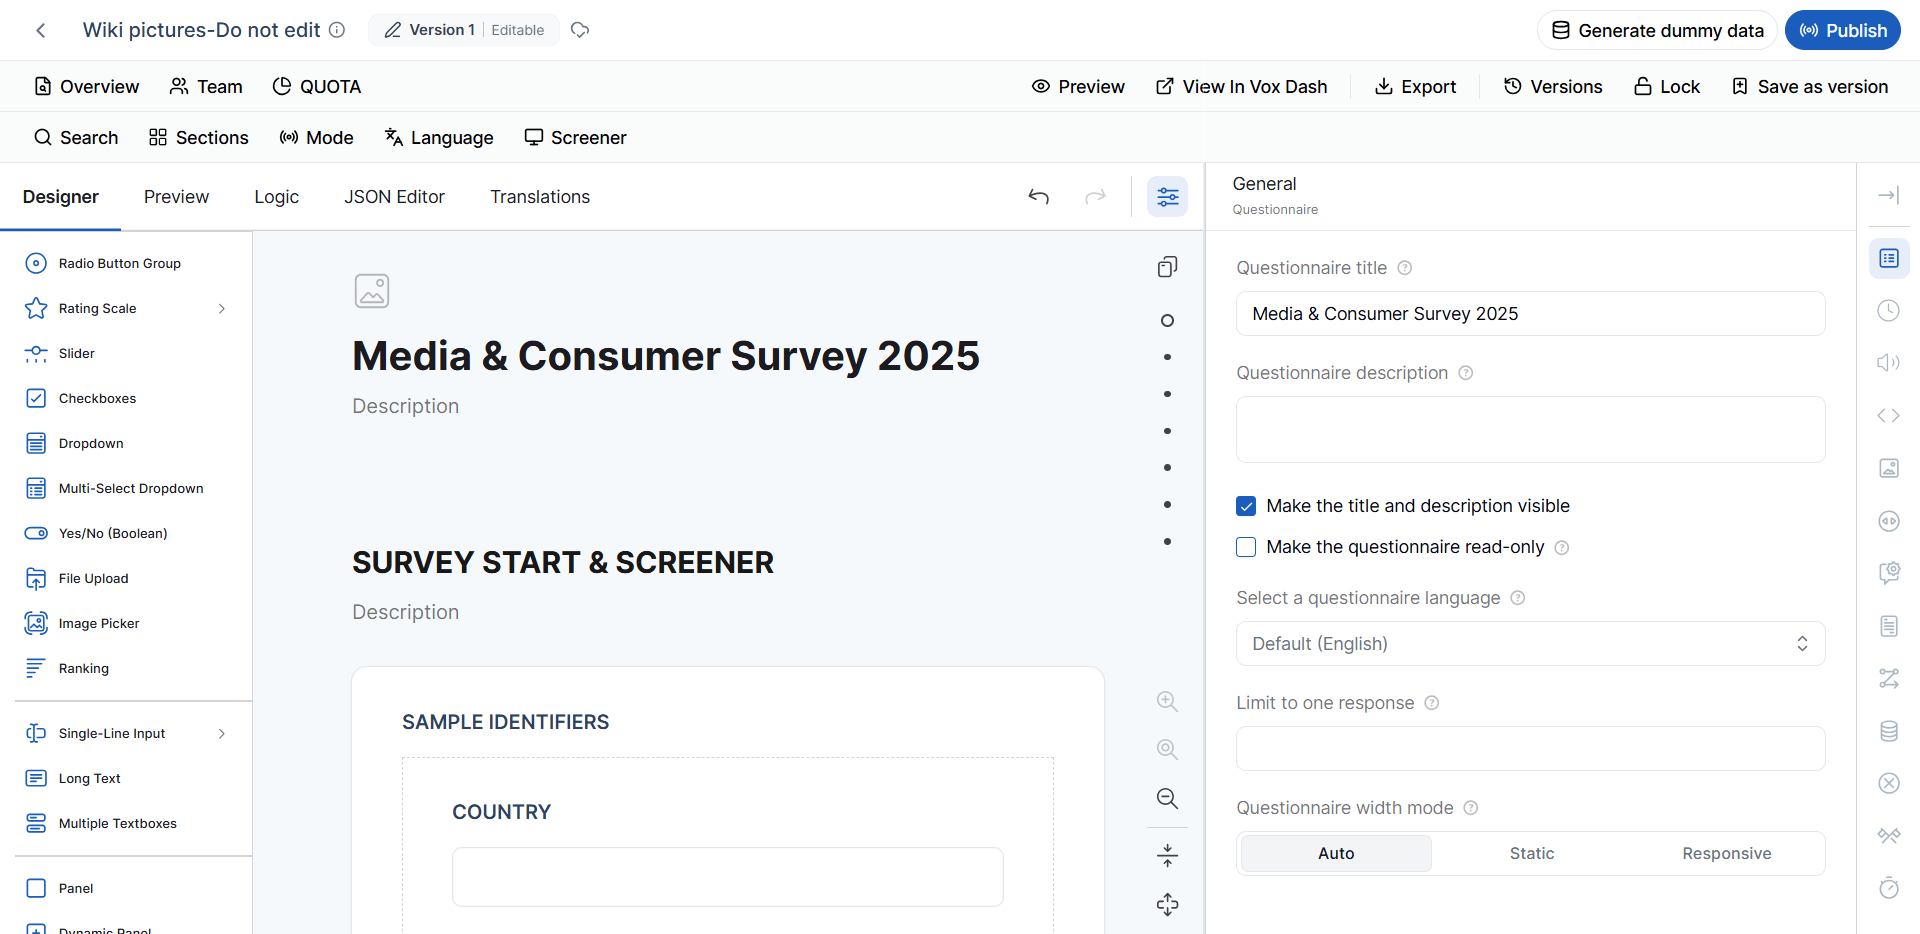This screenshot has width=1920, height=934.
Task: Collapse the right properties panel arrow
Action: (1888, 195)
